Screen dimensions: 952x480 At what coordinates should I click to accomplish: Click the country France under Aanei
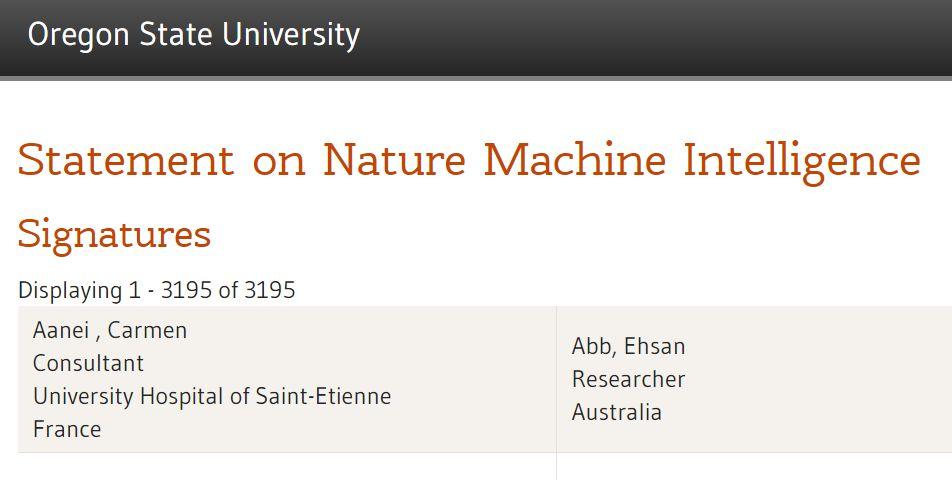coord(67,429)
